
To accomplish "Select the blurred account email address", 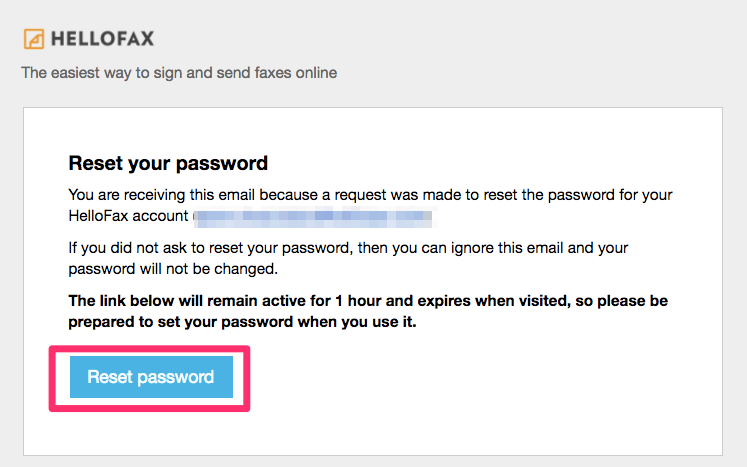I will (314, 216).
